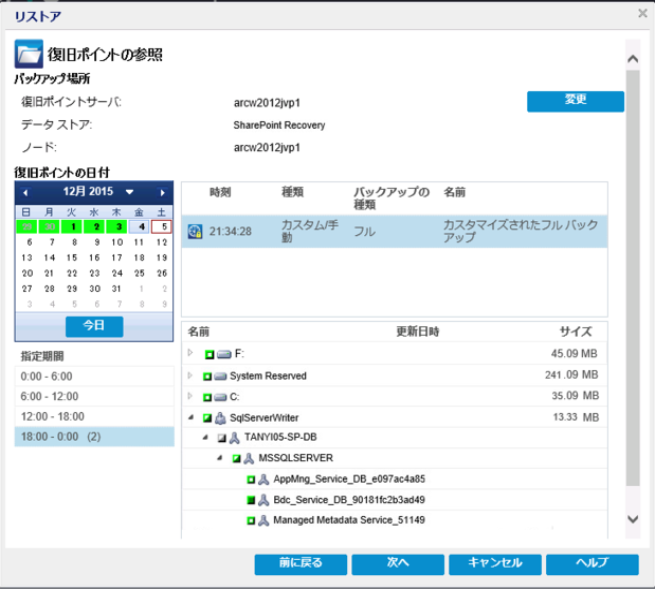The width and height of the screenshot is (655, 589).
Task: Go to previous month in calendar
Action: point(25,193)
